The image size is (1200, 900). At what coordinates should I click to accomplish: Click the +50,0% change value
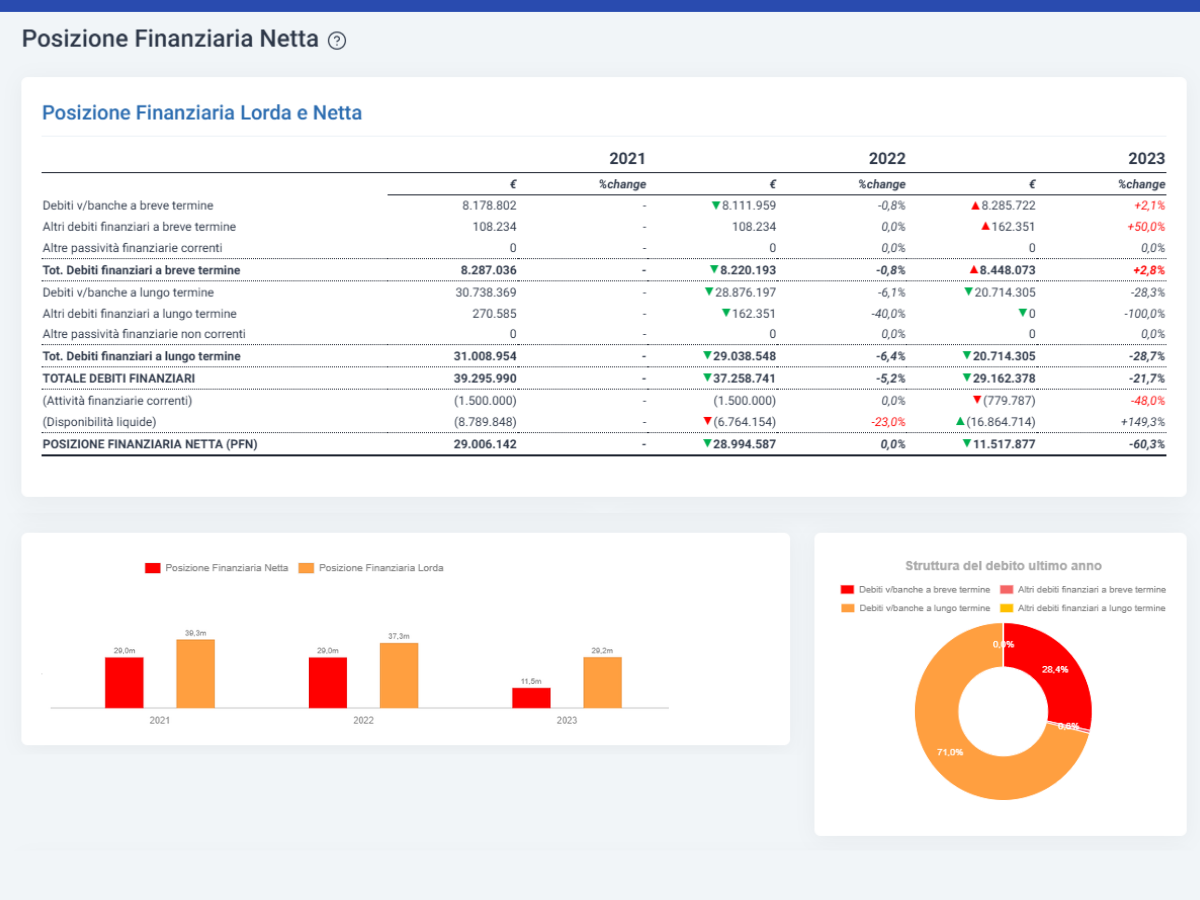[x=1146, y=227]
